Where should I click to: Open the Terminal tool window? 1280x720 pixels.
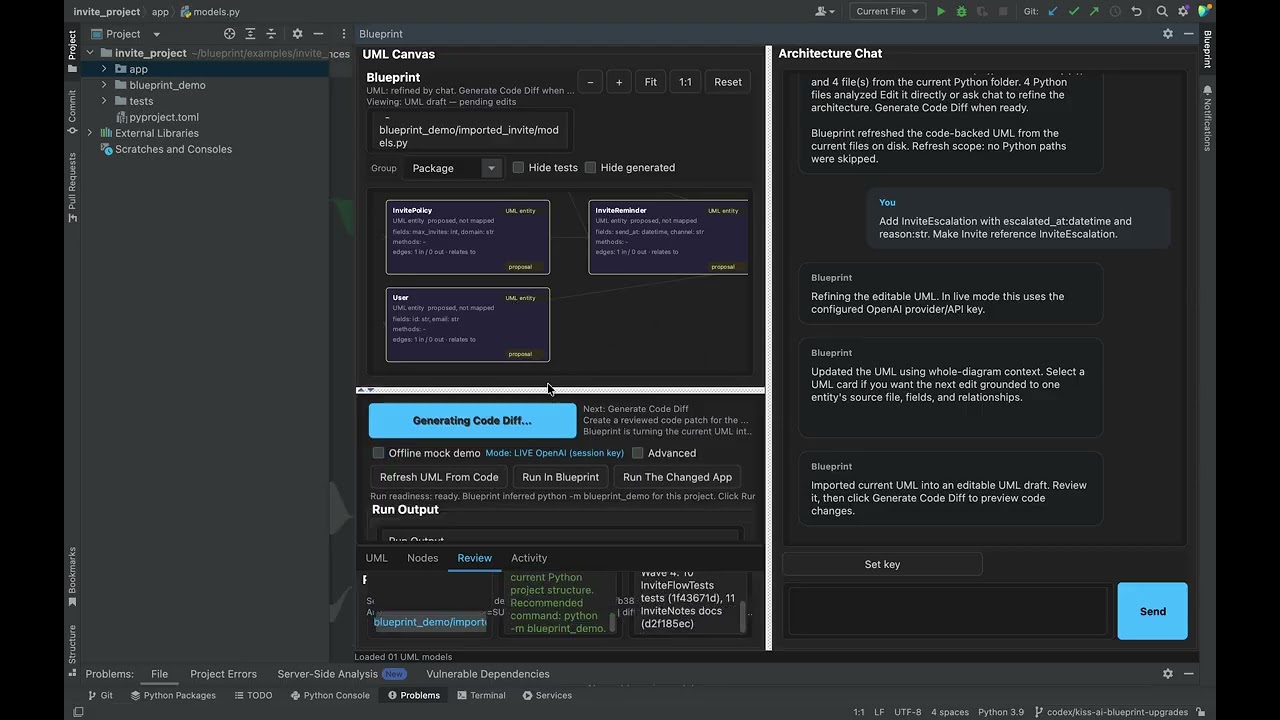pos(479,695)
